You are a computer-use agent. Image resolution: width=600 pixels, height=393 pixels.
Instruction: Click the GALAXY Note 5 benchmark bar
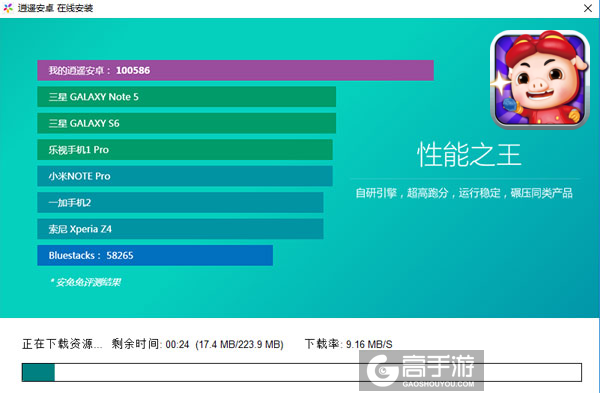186,97
